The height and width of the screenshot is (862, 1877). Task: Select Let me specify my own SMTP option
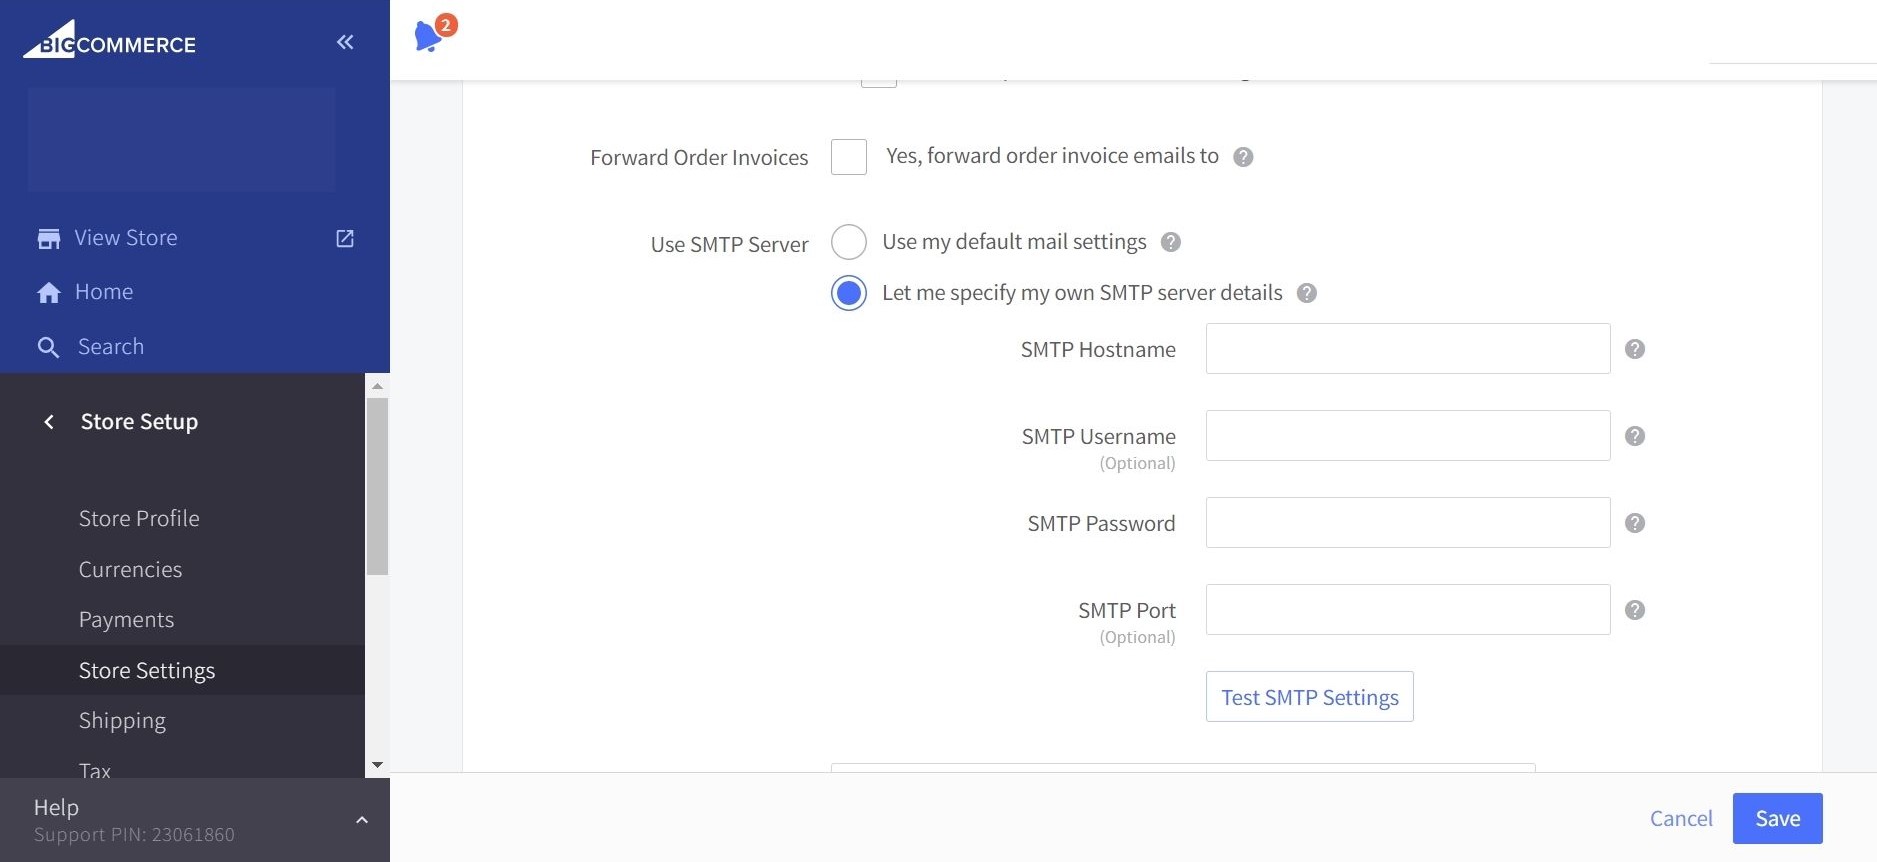pyautogui.click(x=849, y=293)
